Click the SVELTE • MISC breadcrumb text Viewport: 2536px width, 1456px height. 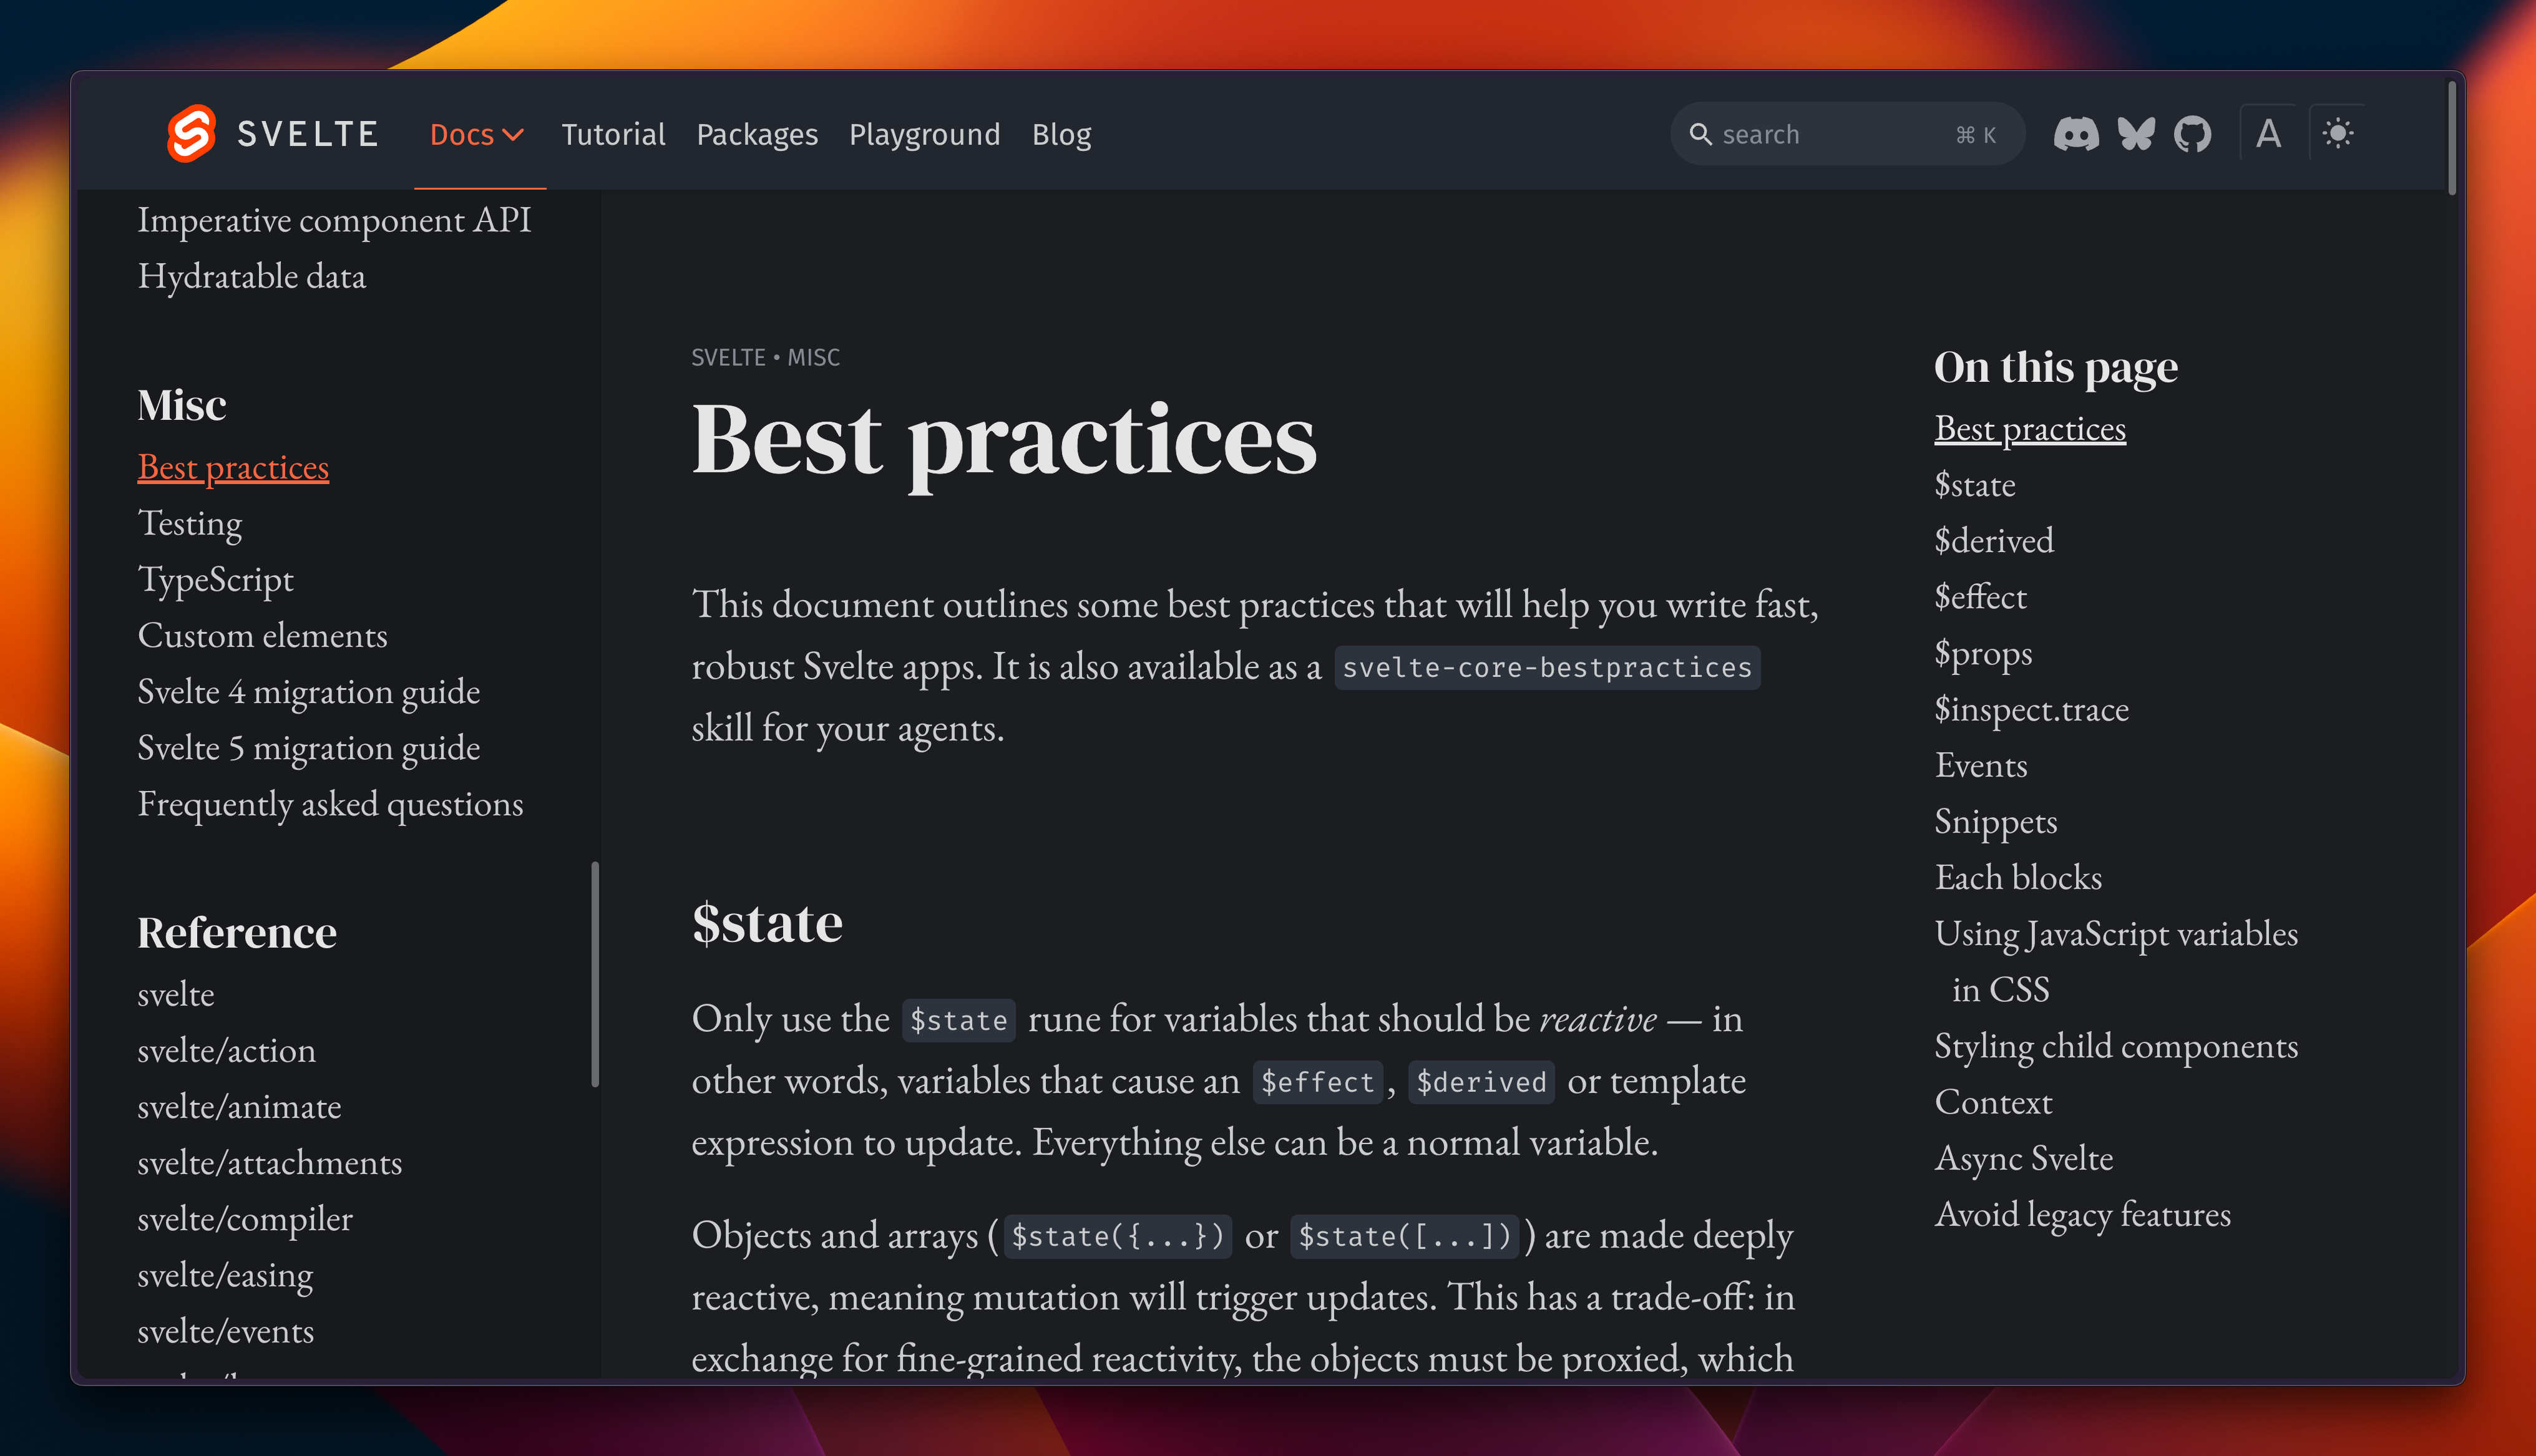[x=765, y=357]
